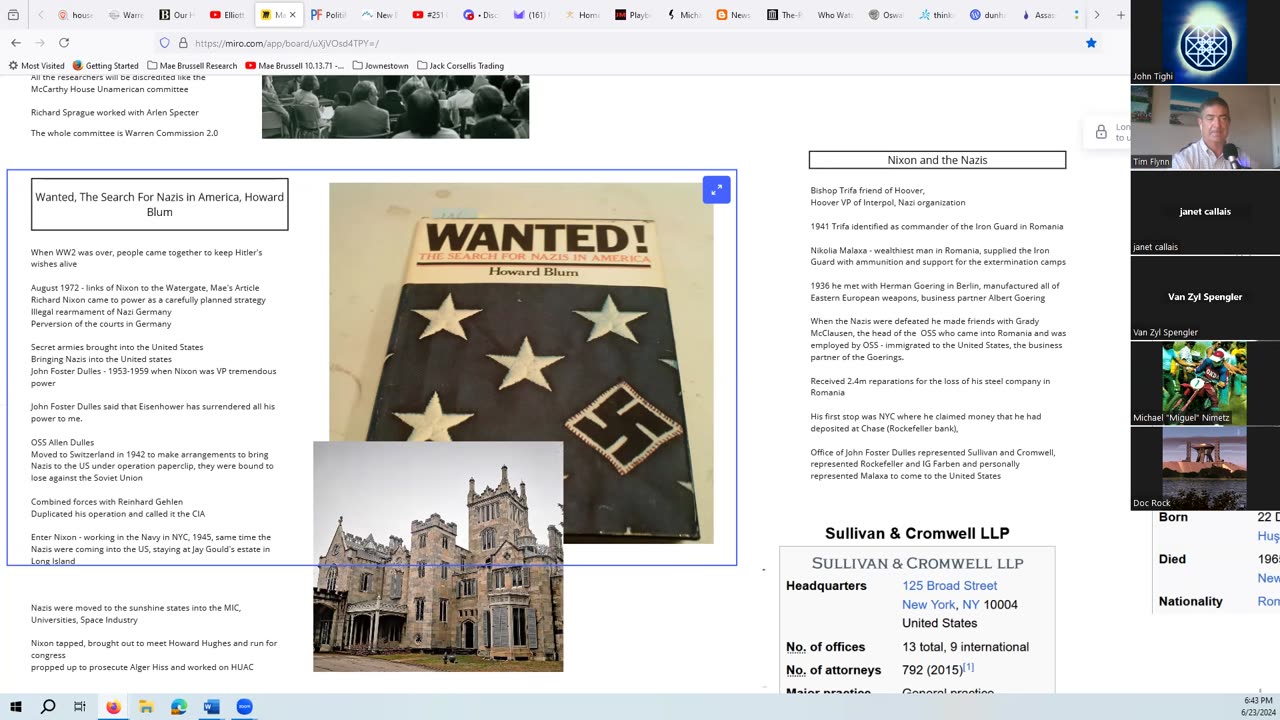
Task: Open Jack Corsellis Trading bookmark folder
Action: tap(460, 66)
